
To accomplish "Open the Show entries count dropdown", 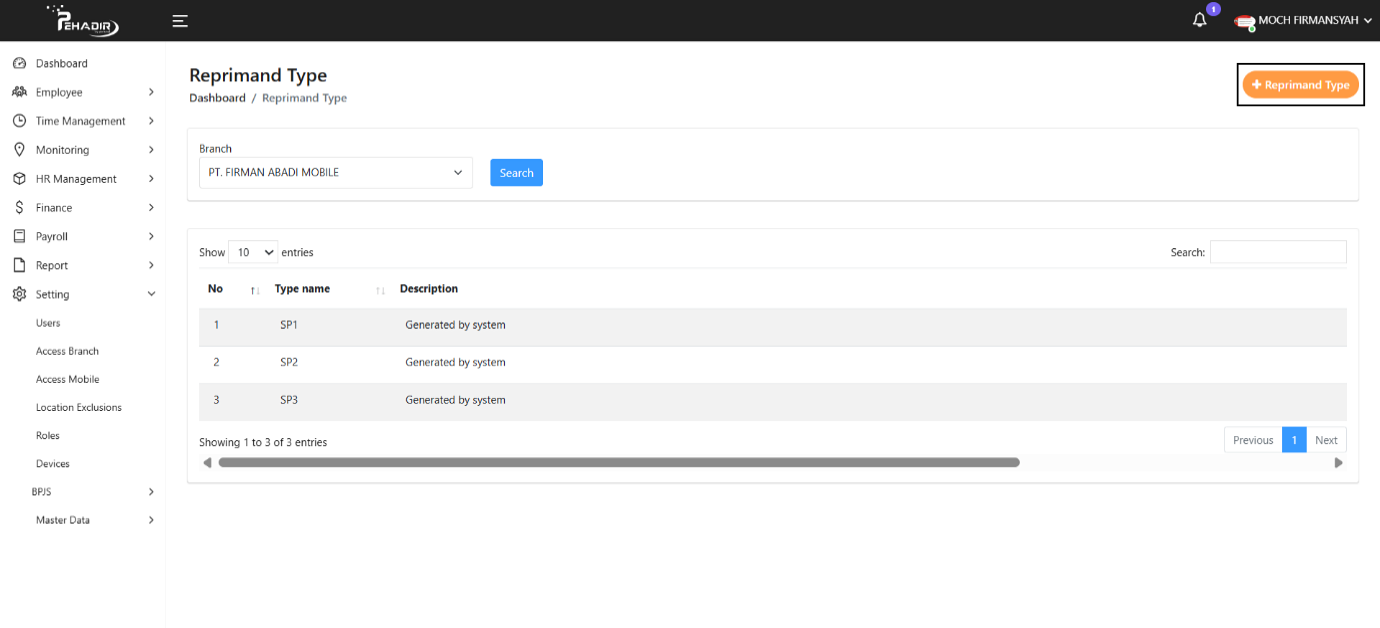I will 253,253.
